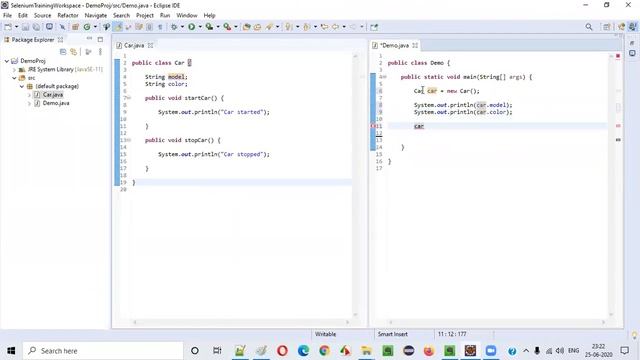Open dropdown arrow next to External Tools

236,27
